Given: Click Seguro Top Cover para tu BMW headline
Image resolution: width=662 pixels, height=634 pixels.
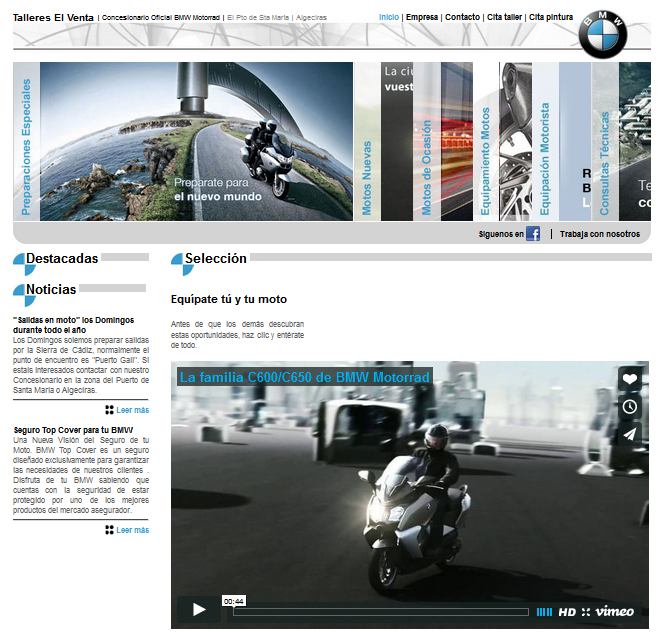Looking at the screenshot, I should (x=73, y=430).
